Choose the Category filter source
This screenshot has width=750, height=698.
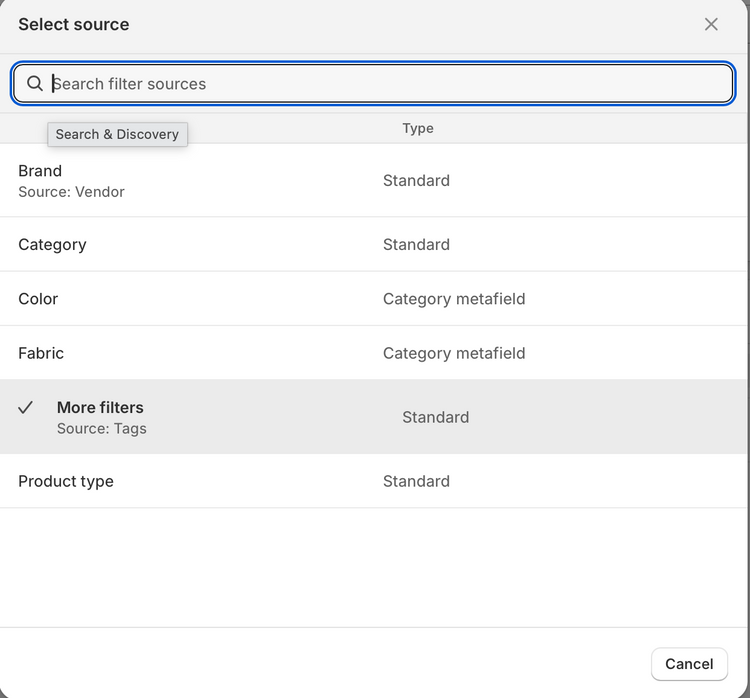(373, 244)
